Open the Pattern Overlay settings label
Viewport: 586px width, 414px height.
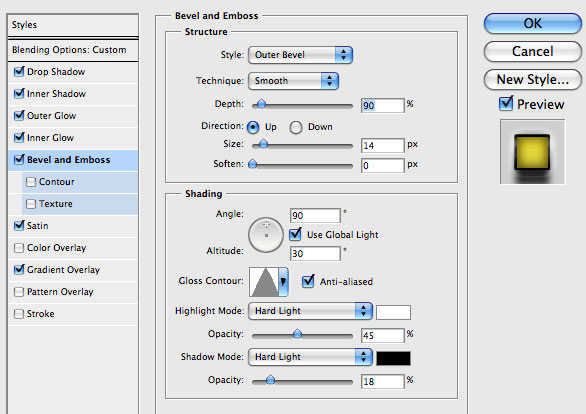coord(60,292)
